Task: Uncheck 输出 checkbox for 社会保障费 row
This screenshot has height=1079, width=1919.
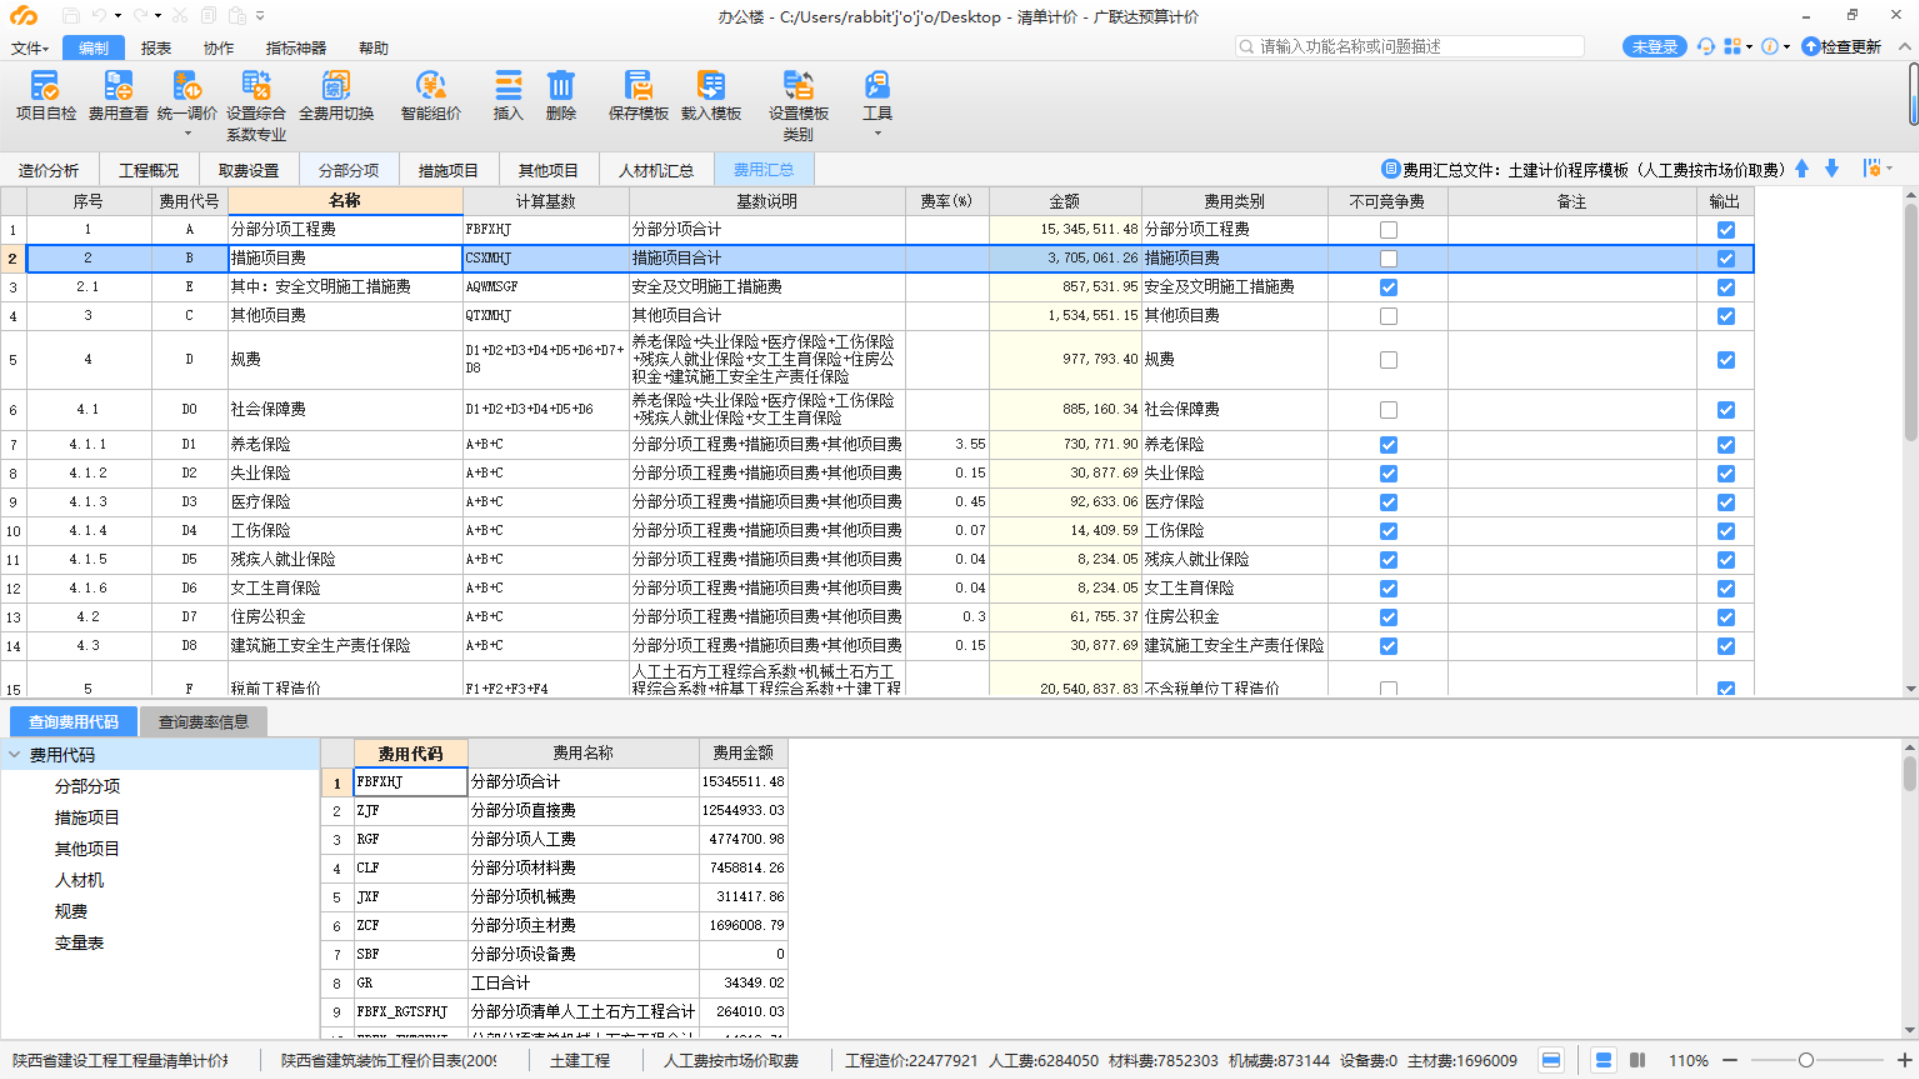Action: click(1726, 410)
